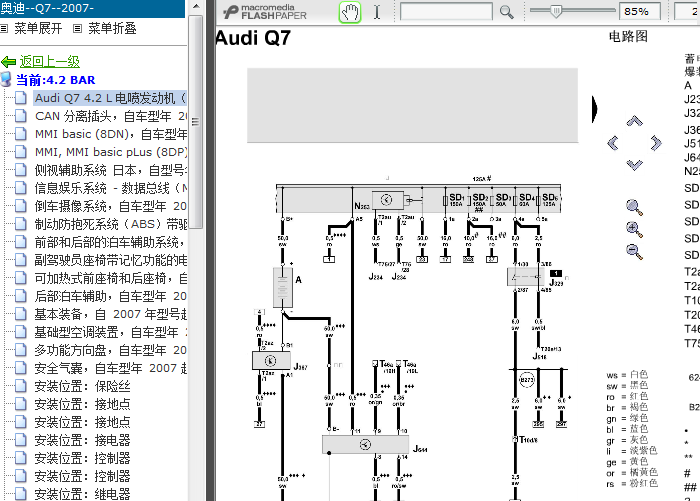Click the sidebar vertical scrollbar thumb
The height and width of the screenshot is (501, 700).
(x=196, y=121)
